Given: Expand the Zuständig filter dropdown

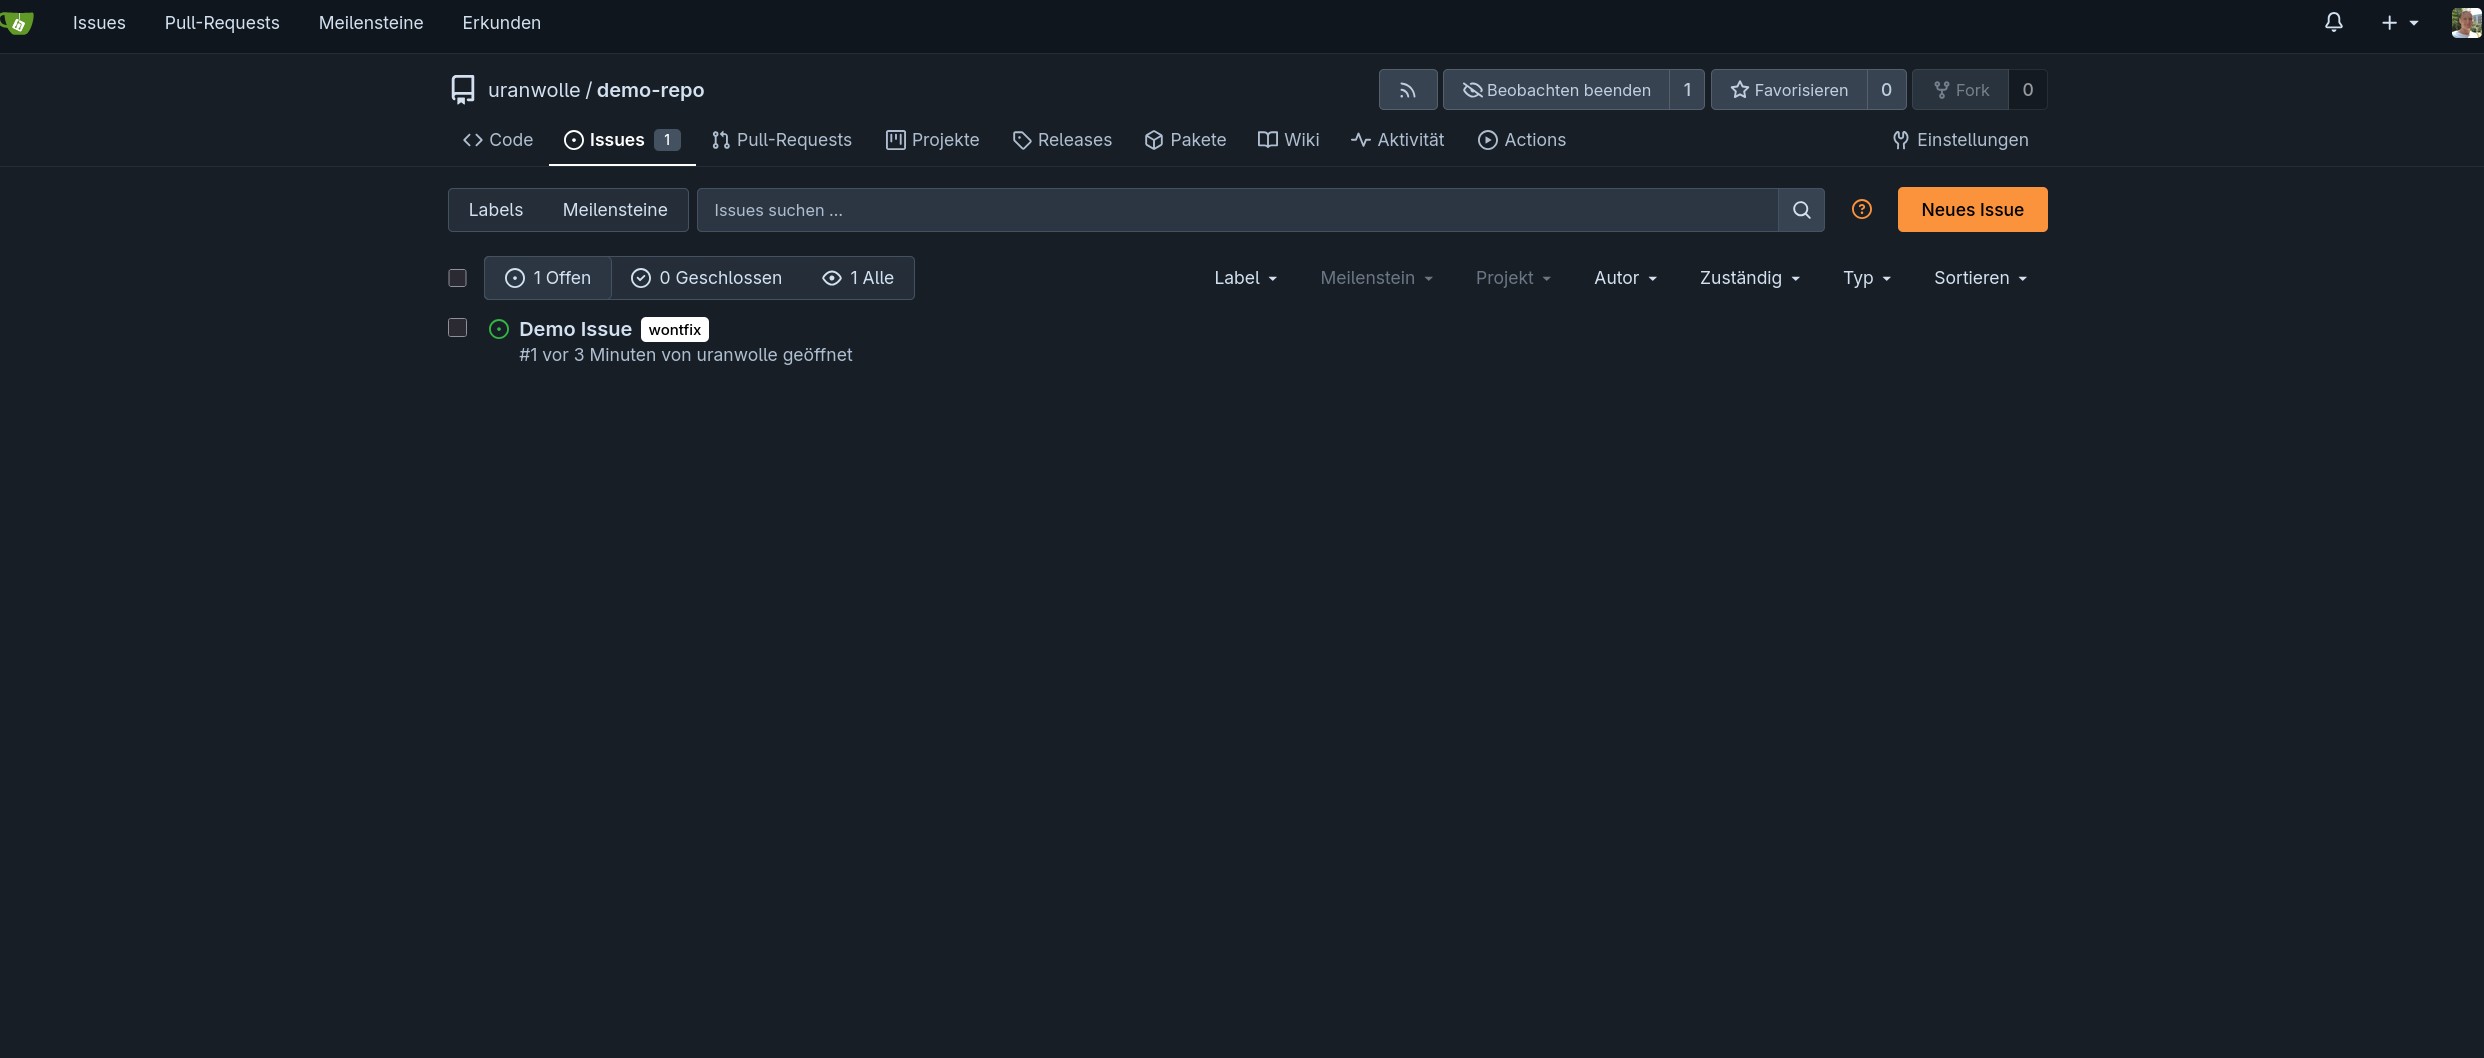Looking at the screenshot, I should click(x=1749, y=278).
